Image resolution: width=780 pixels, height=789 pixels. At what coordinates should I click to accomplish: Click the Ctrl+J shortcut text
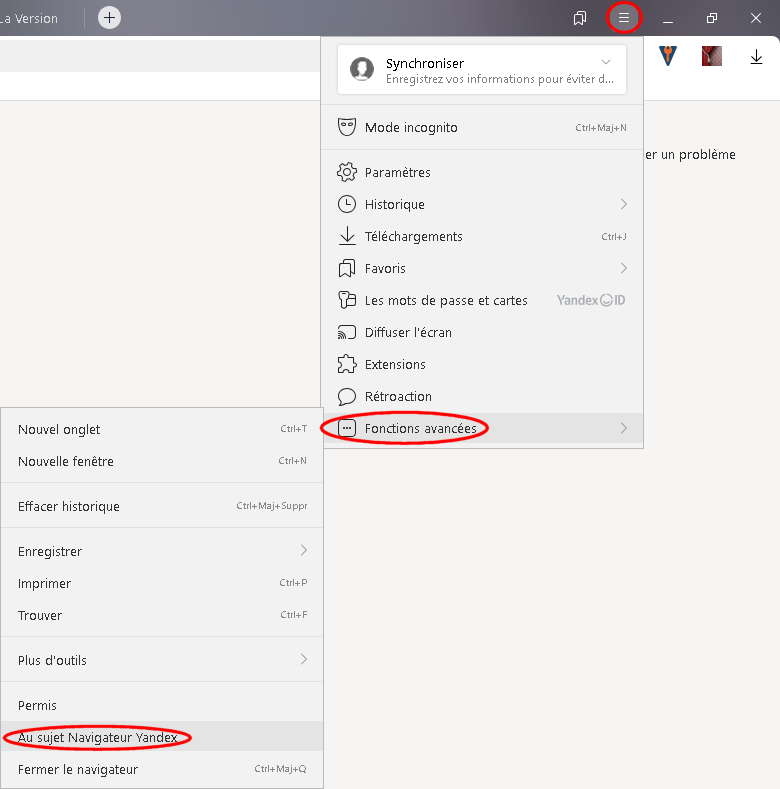(x=614, y=236)
